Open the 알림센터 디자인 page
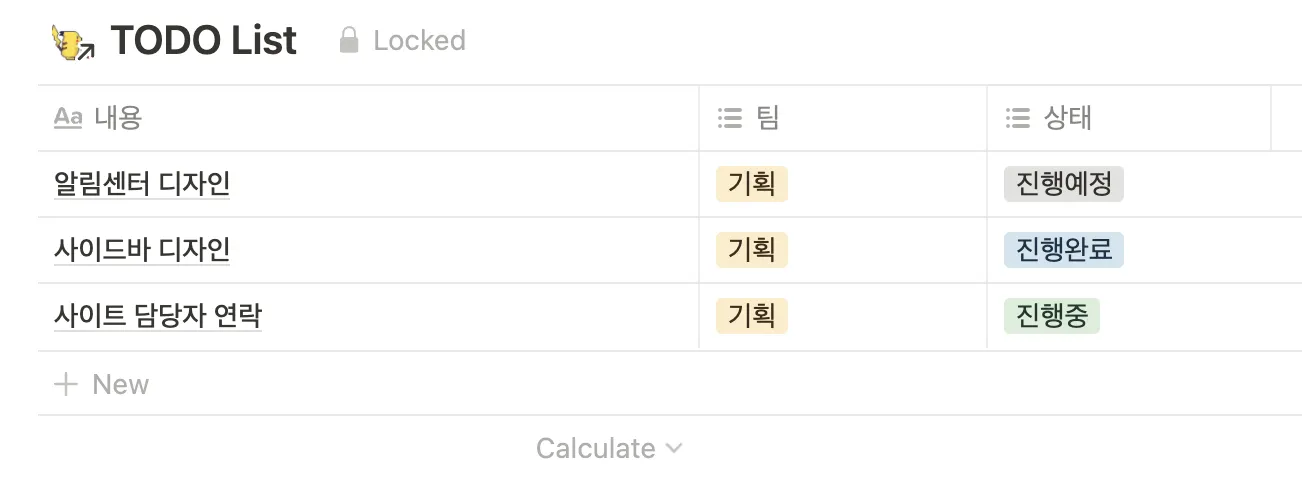The height and width of the screenshot is (494, 1302). click(142, 184)
